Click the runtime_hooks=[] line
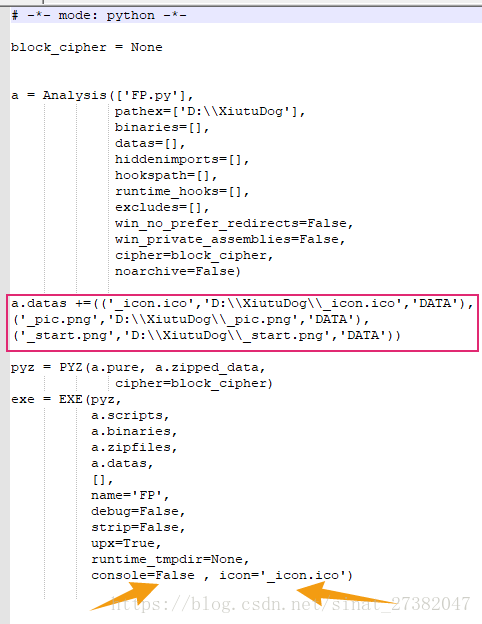The image size is (482, 624). [x=182, y=191]
